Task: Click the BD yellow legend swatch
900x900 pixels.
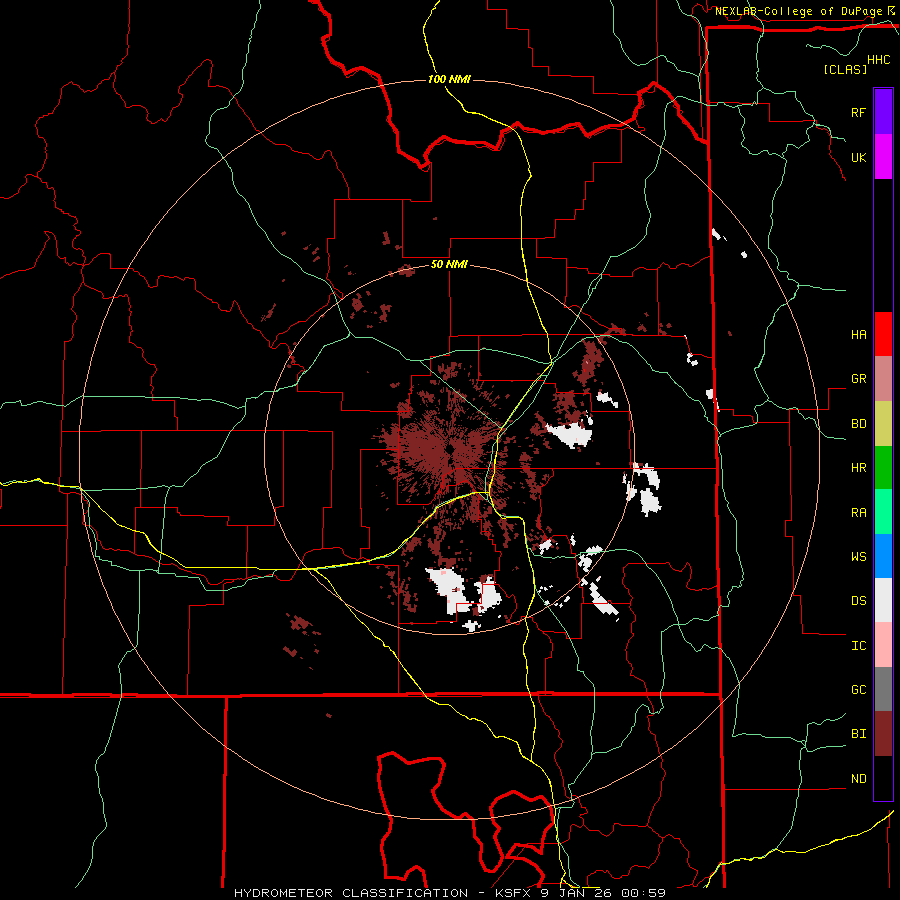Action: pyautogui.click(x=883, y=423)
